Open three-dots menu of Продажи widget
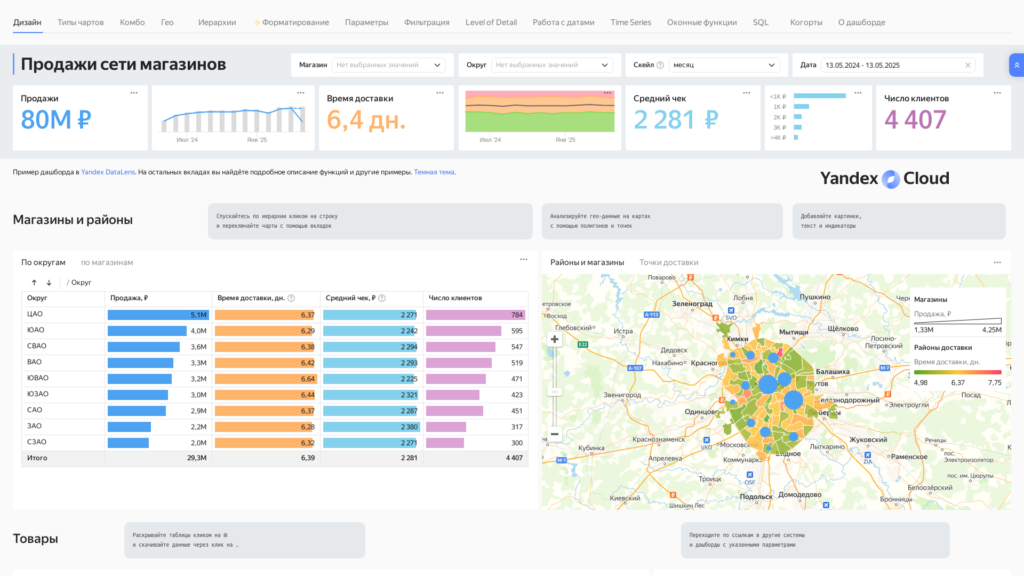Screen dimensions: 1024x576 pyautogui.click(x=133, y=92)
